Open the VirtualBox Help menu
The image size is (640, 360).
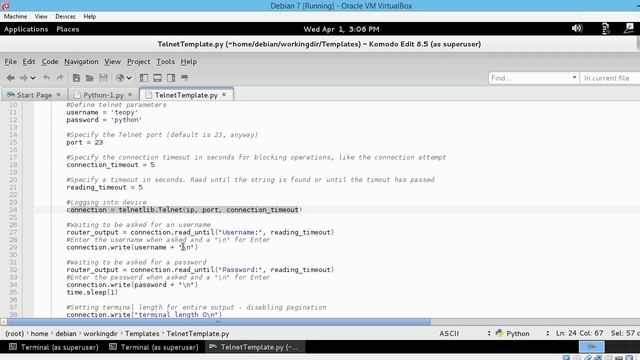[x=89, y=17]
